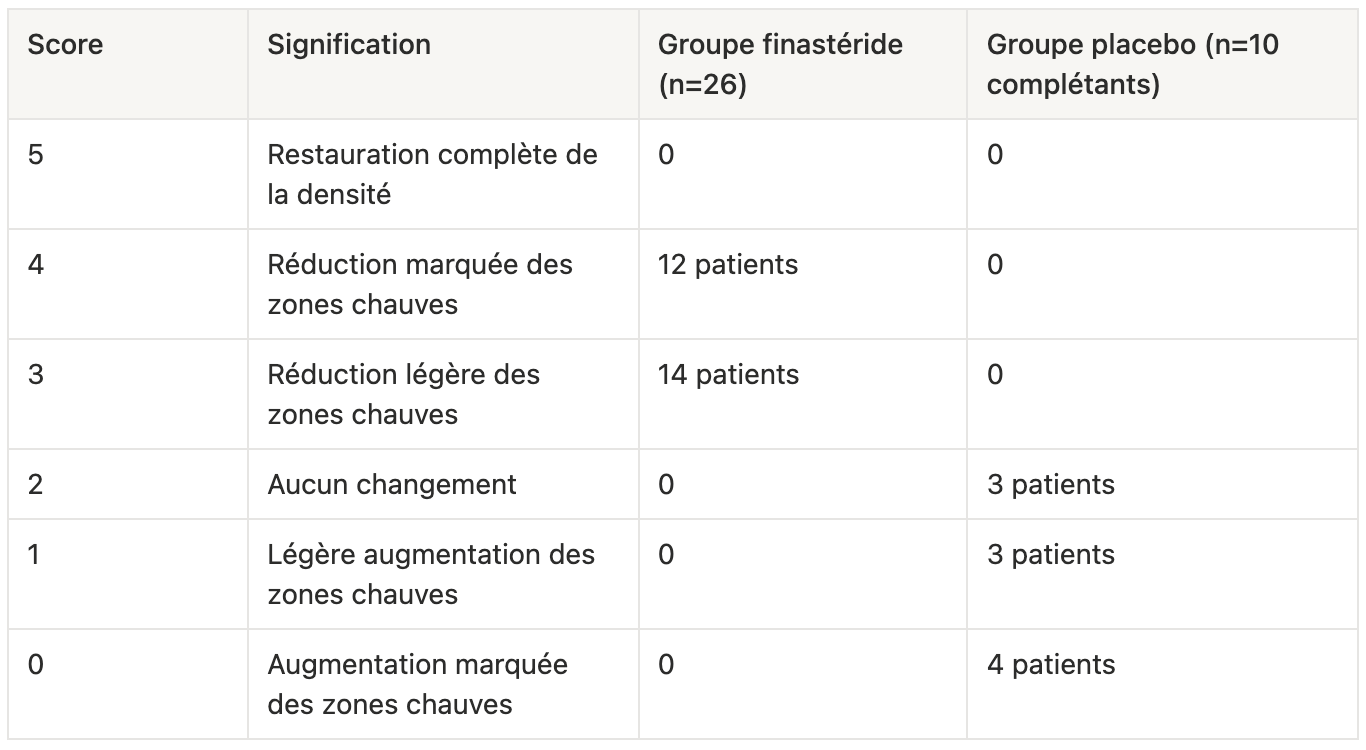1366x750 pixels.
Task: Click the score "2" cell
Action: (35, 485)
